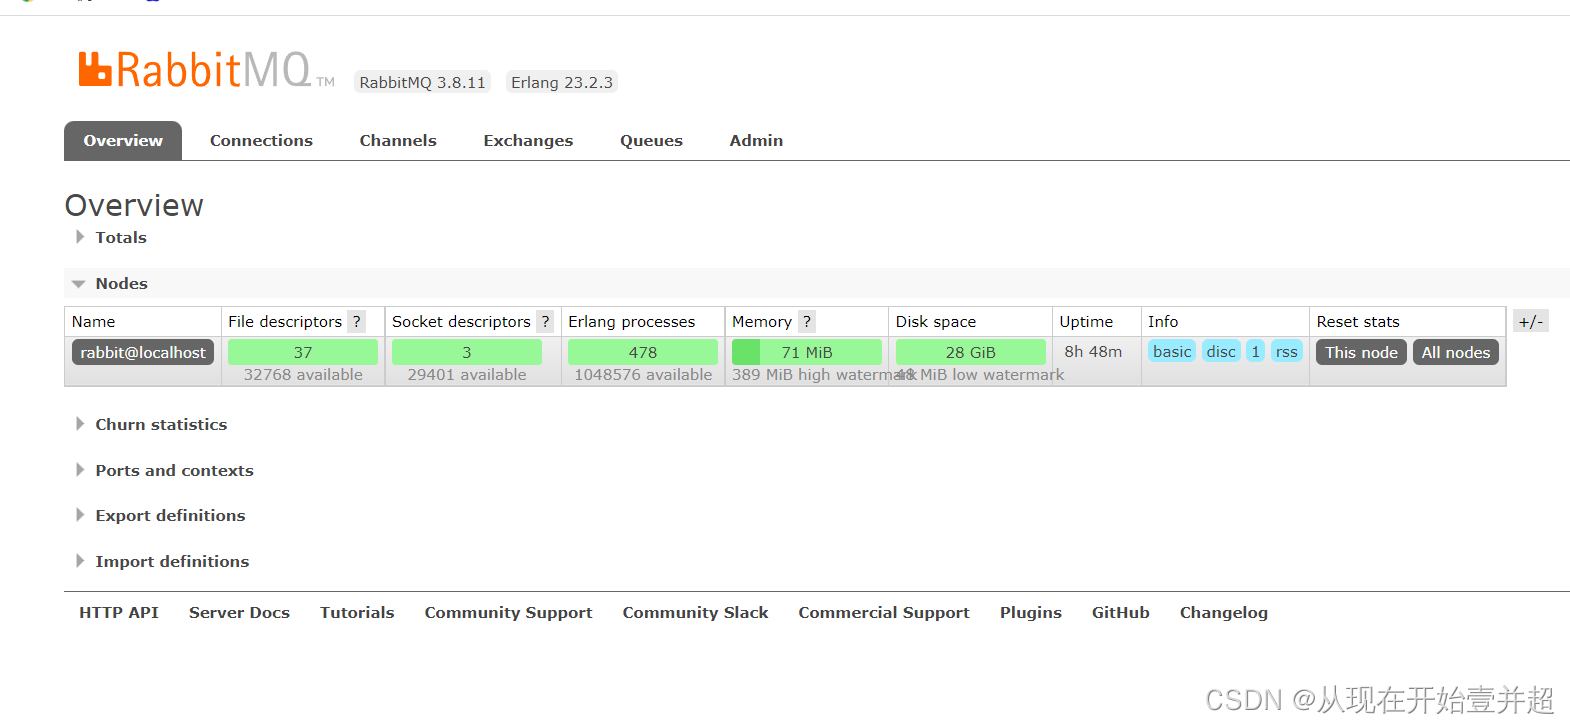
Task: Open the Changelog footer link
Action: [1223, 612]
